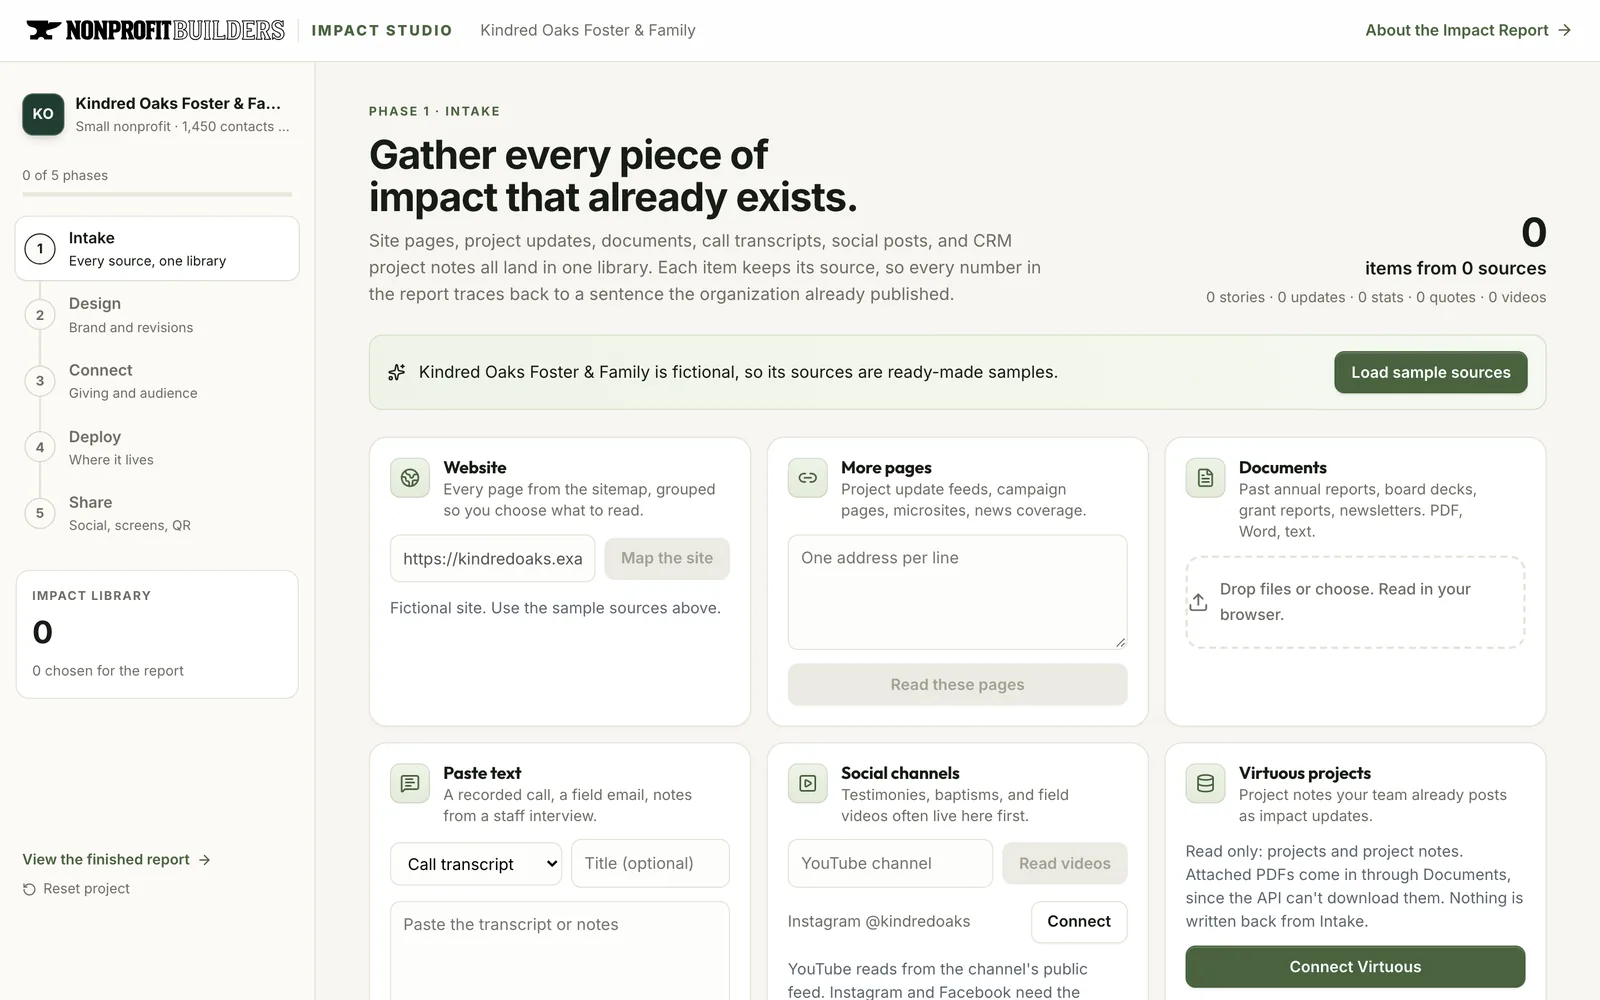Screen dimensions: 1600x1000
Task: Click the upload icon in the drop zone
Action: click(x=1198, y=602)
